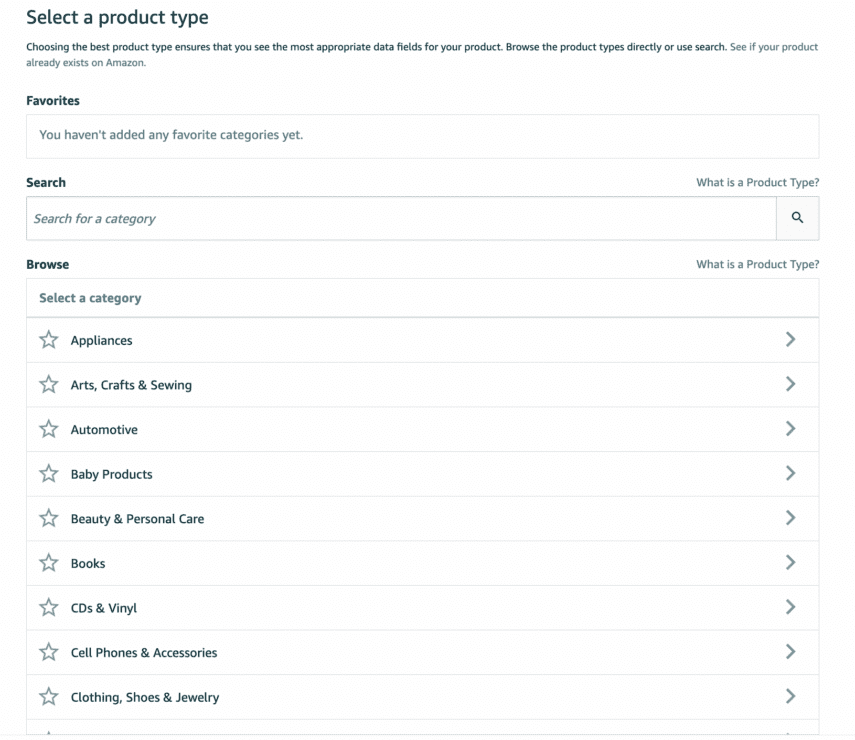Favorite the Appliances category star

click(x=48, y=340)
